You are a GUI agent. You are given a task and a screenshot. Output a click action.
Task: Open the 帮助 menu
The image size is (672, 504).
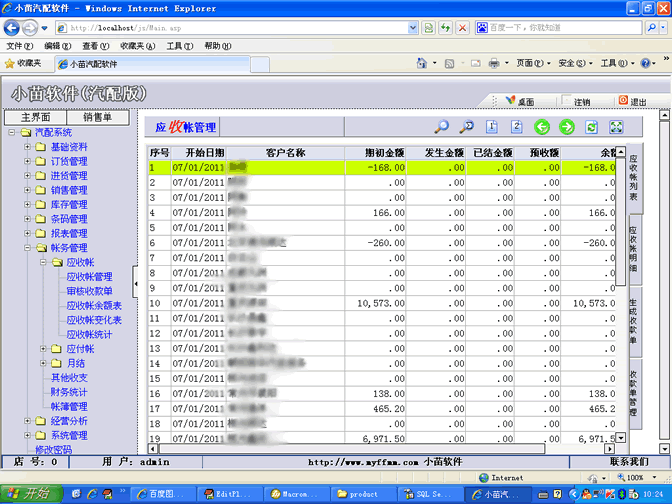[218, 46]
